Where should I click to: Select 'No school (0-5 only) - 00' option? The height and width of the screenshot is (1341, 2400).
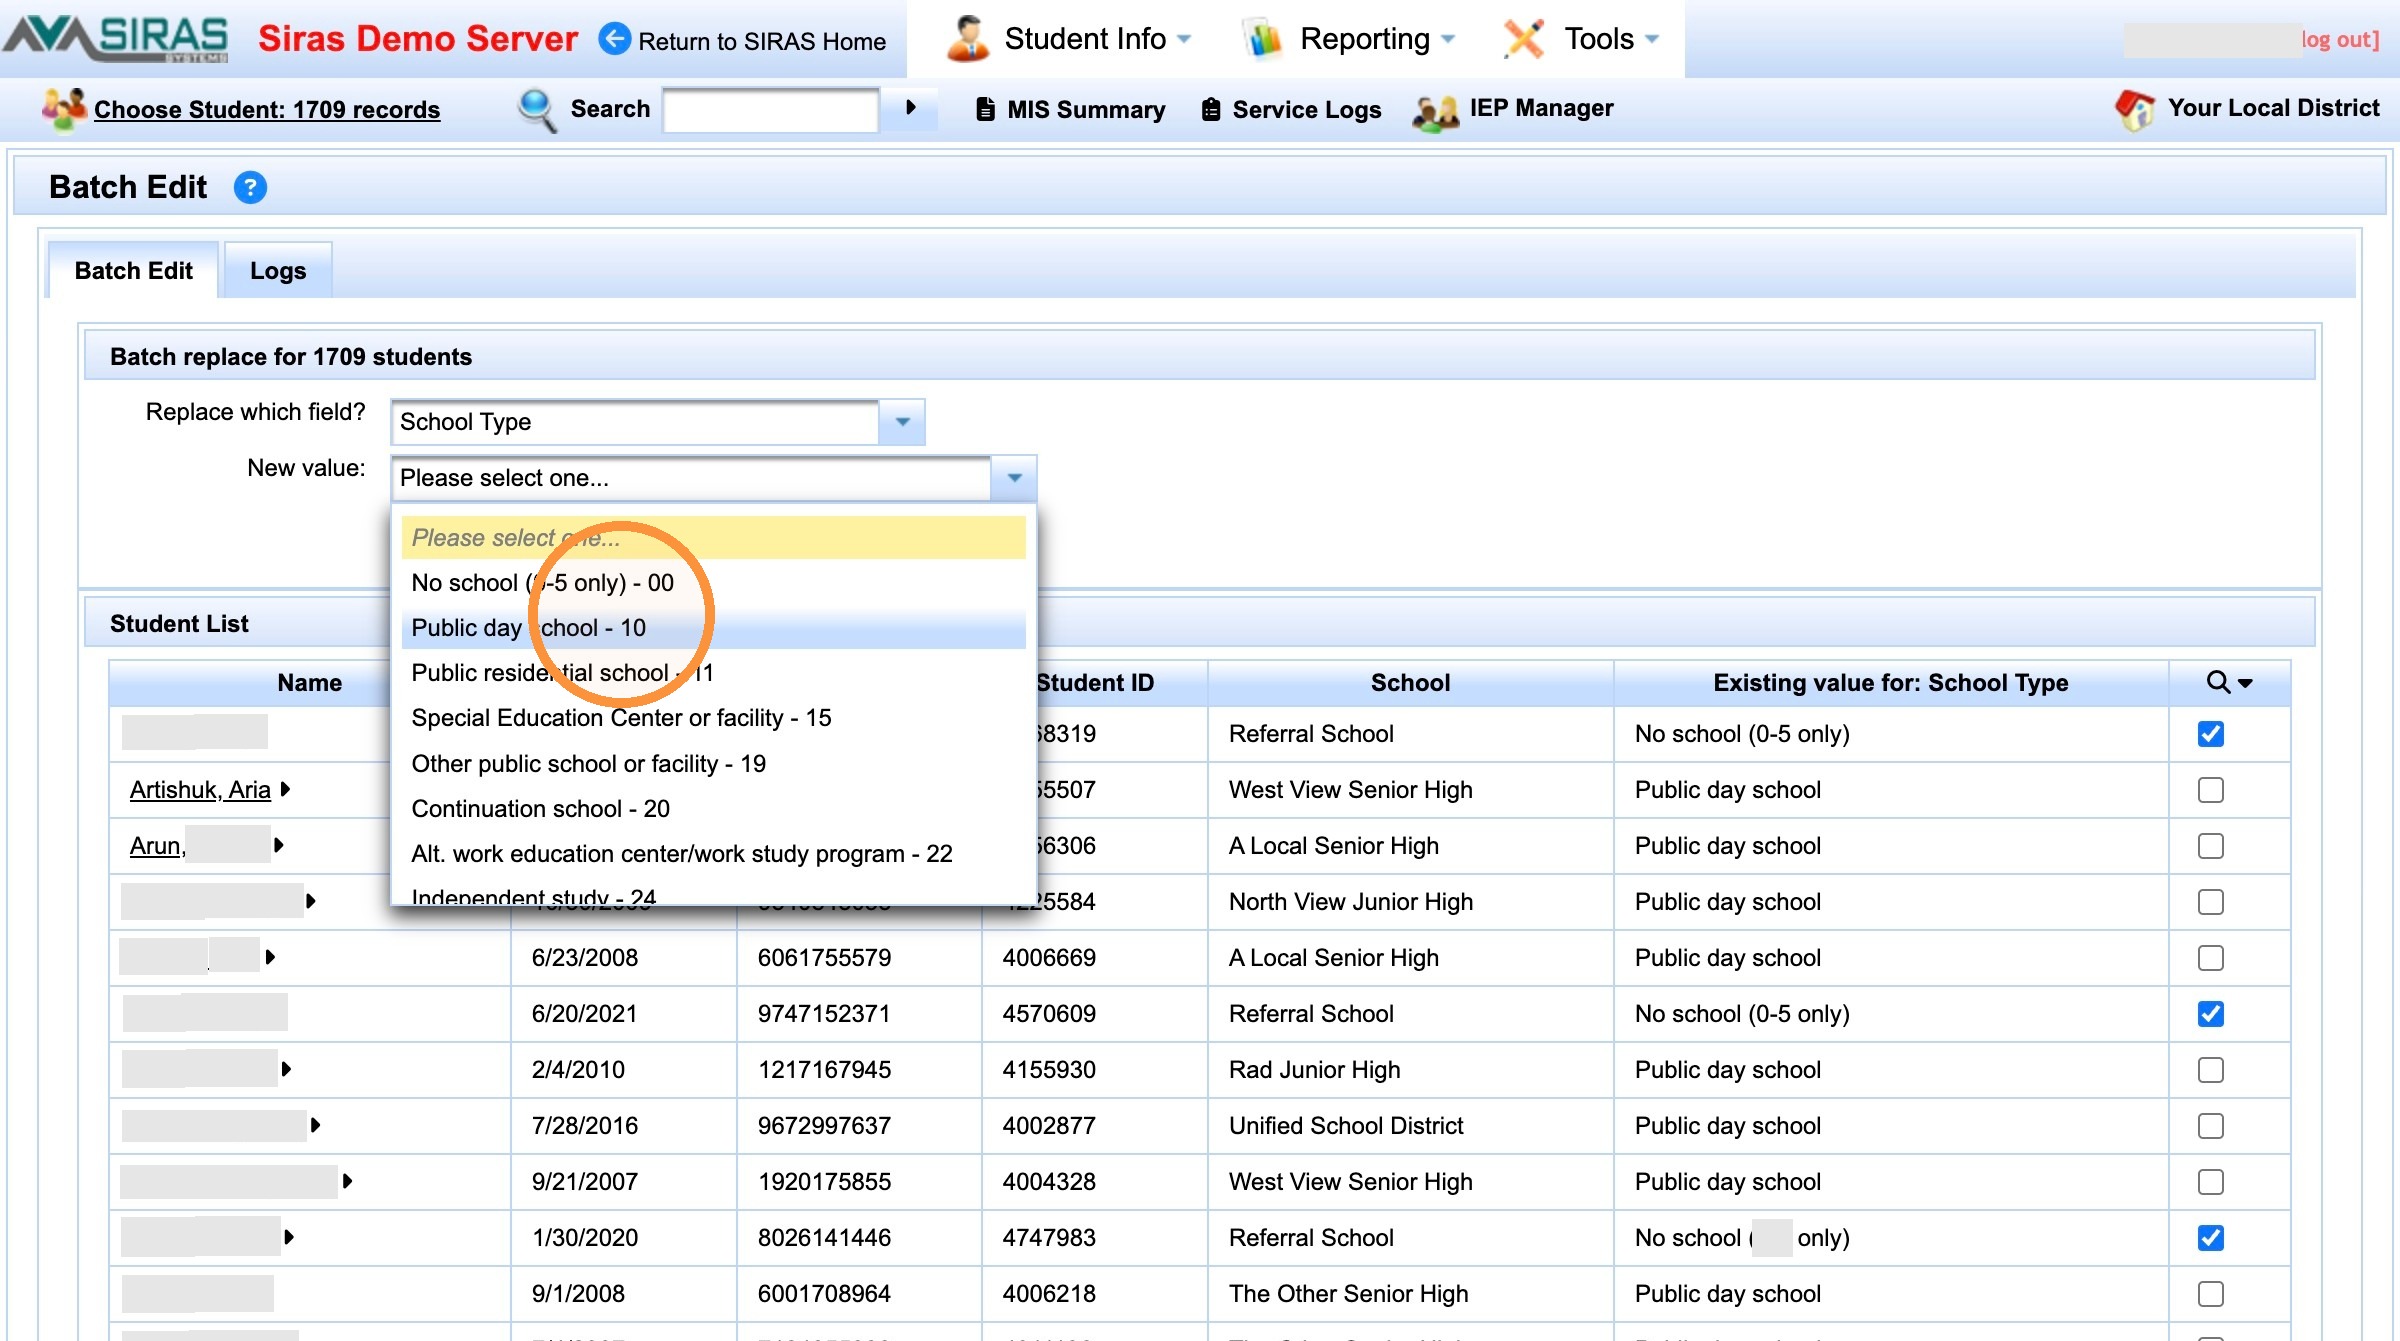point(714,583)
